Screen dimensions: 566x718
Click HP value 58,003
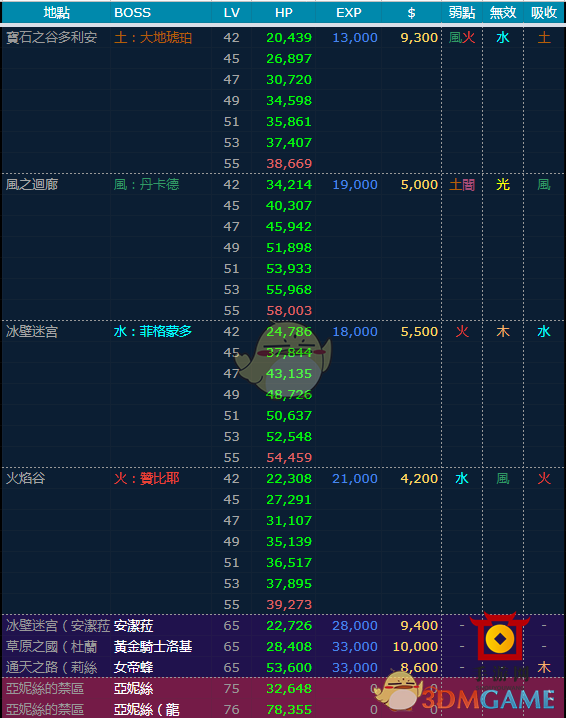[289, 310]
